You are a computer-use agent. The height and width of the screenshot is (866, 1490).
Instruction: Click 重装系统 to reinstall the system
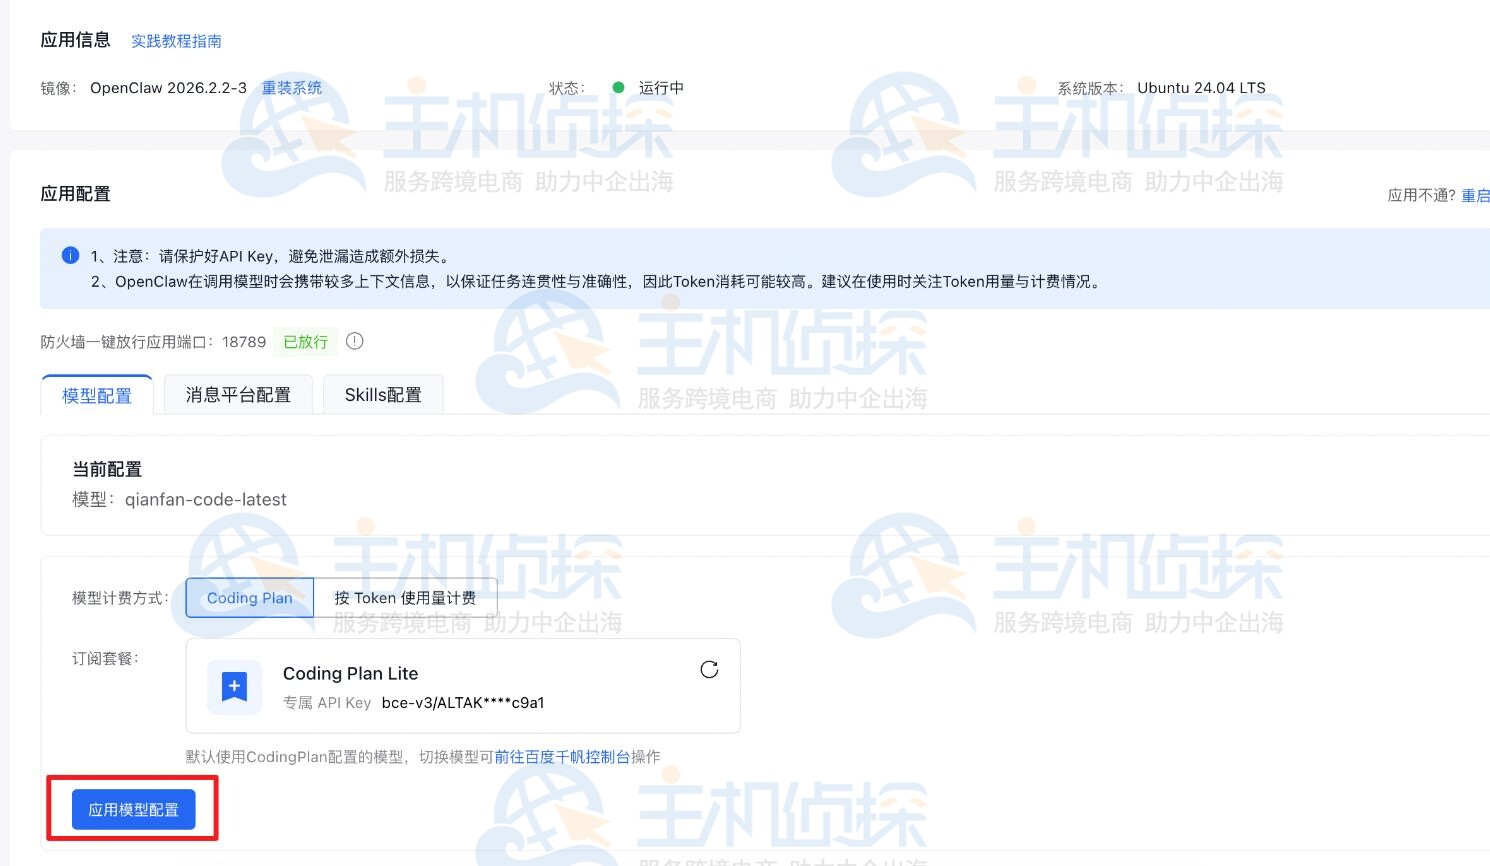pyautogui.click(x=292, y=88)
